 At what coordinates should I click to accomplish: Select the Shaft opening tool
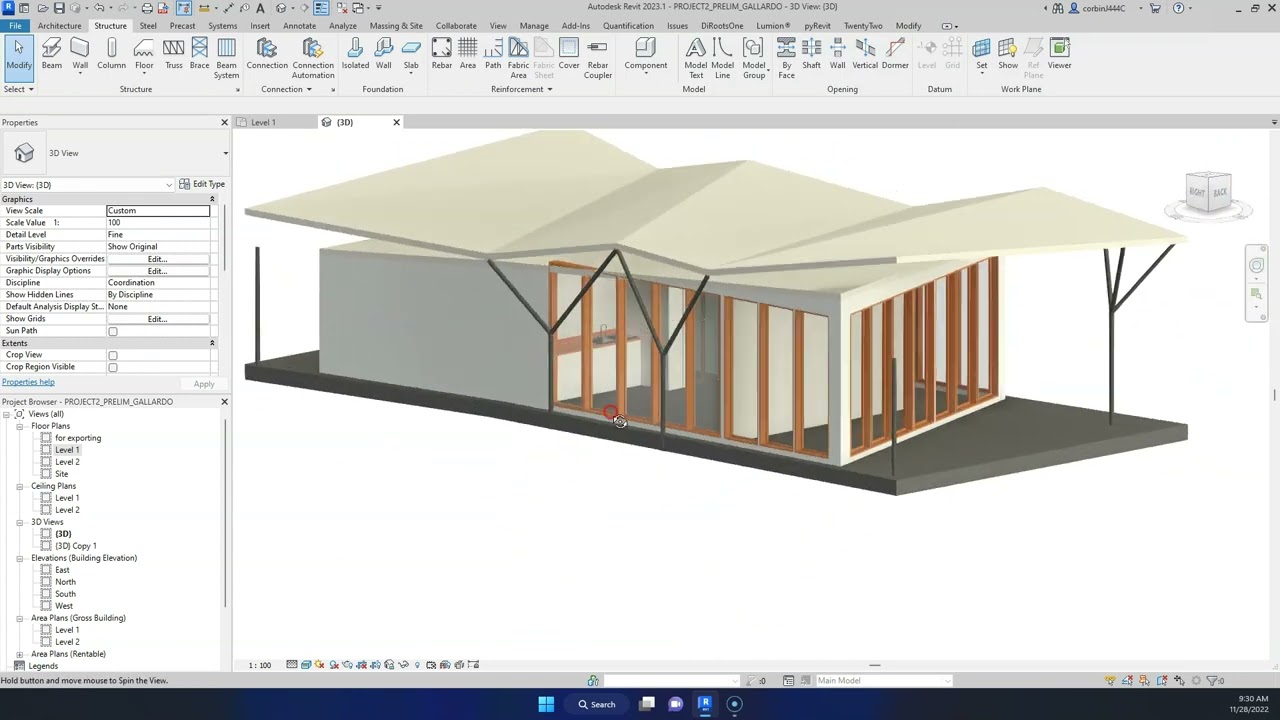(811, 54)
